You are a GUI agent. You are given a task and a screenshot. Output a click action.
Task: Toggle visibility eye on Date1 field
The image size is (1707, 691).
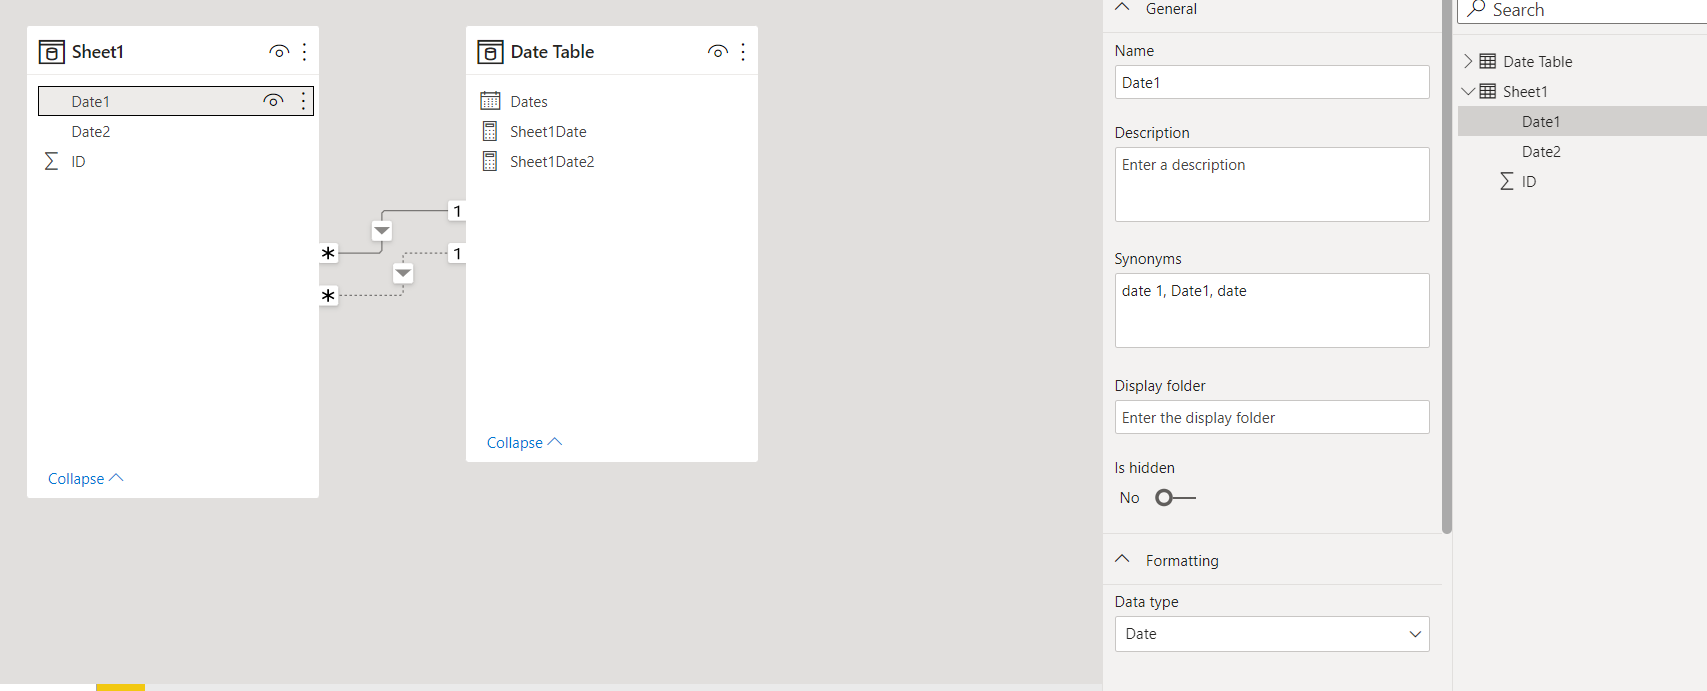(273, 101)
